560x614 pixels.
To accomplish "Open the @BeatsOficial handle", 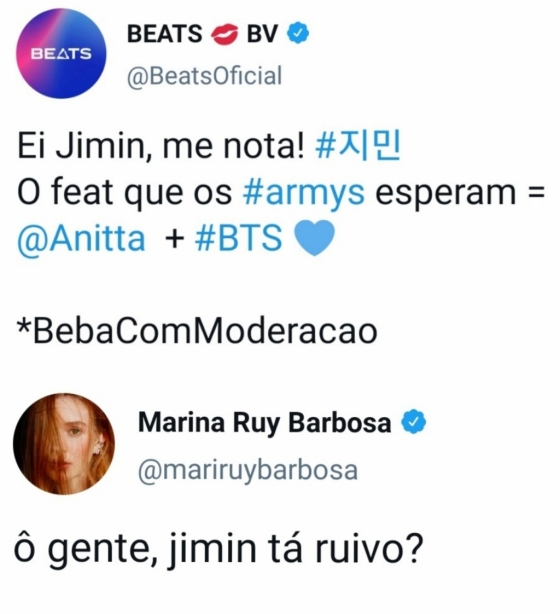I will coord(204,76).
